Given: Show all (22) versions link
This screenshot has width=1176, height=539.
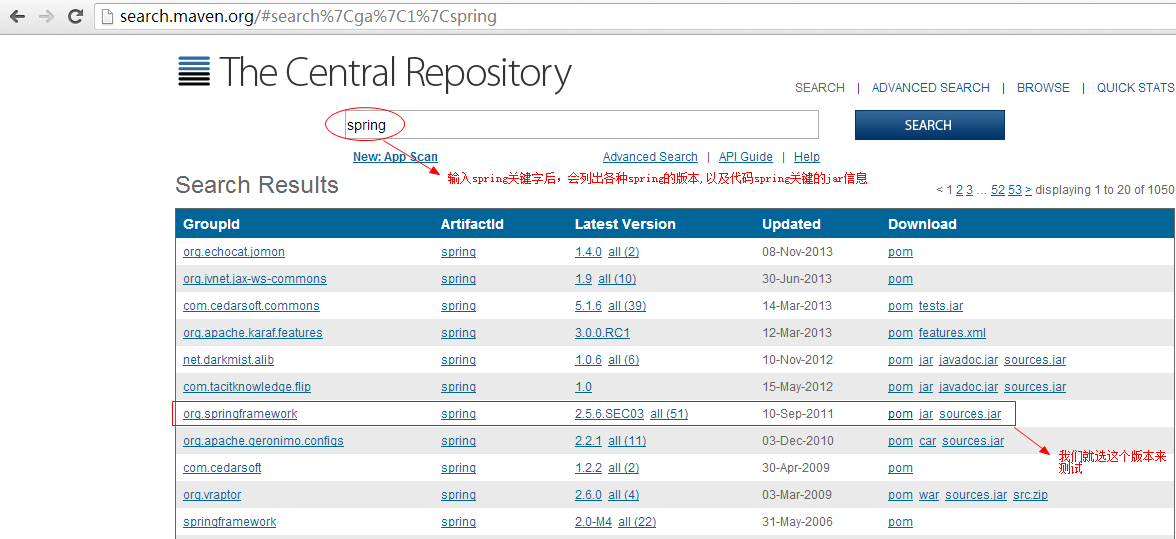Looking at the screenshot, I should 638,522.
